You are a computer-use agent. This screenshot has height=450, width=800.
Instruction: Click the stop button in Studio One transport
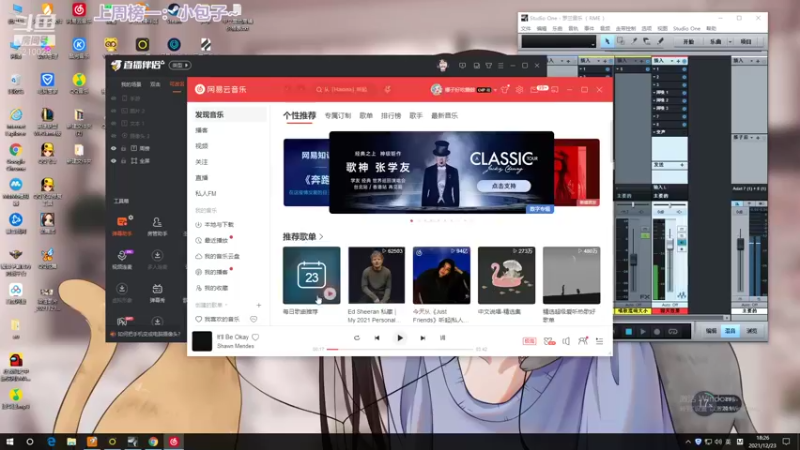click(629, 332)
